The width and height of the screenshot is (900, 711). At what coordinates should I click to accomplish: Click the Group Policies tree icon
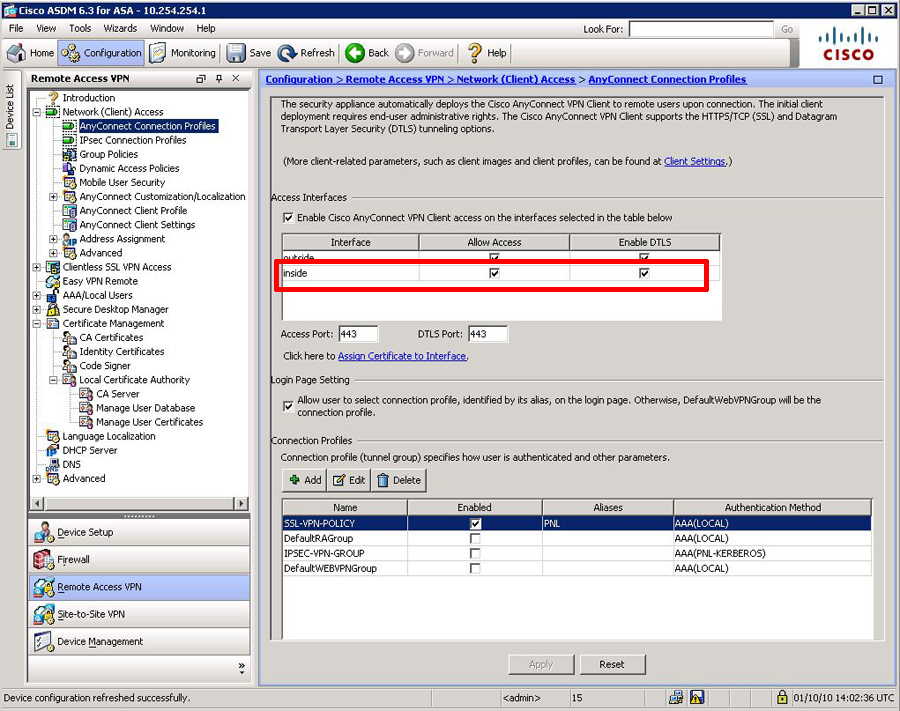click(69, 154)
